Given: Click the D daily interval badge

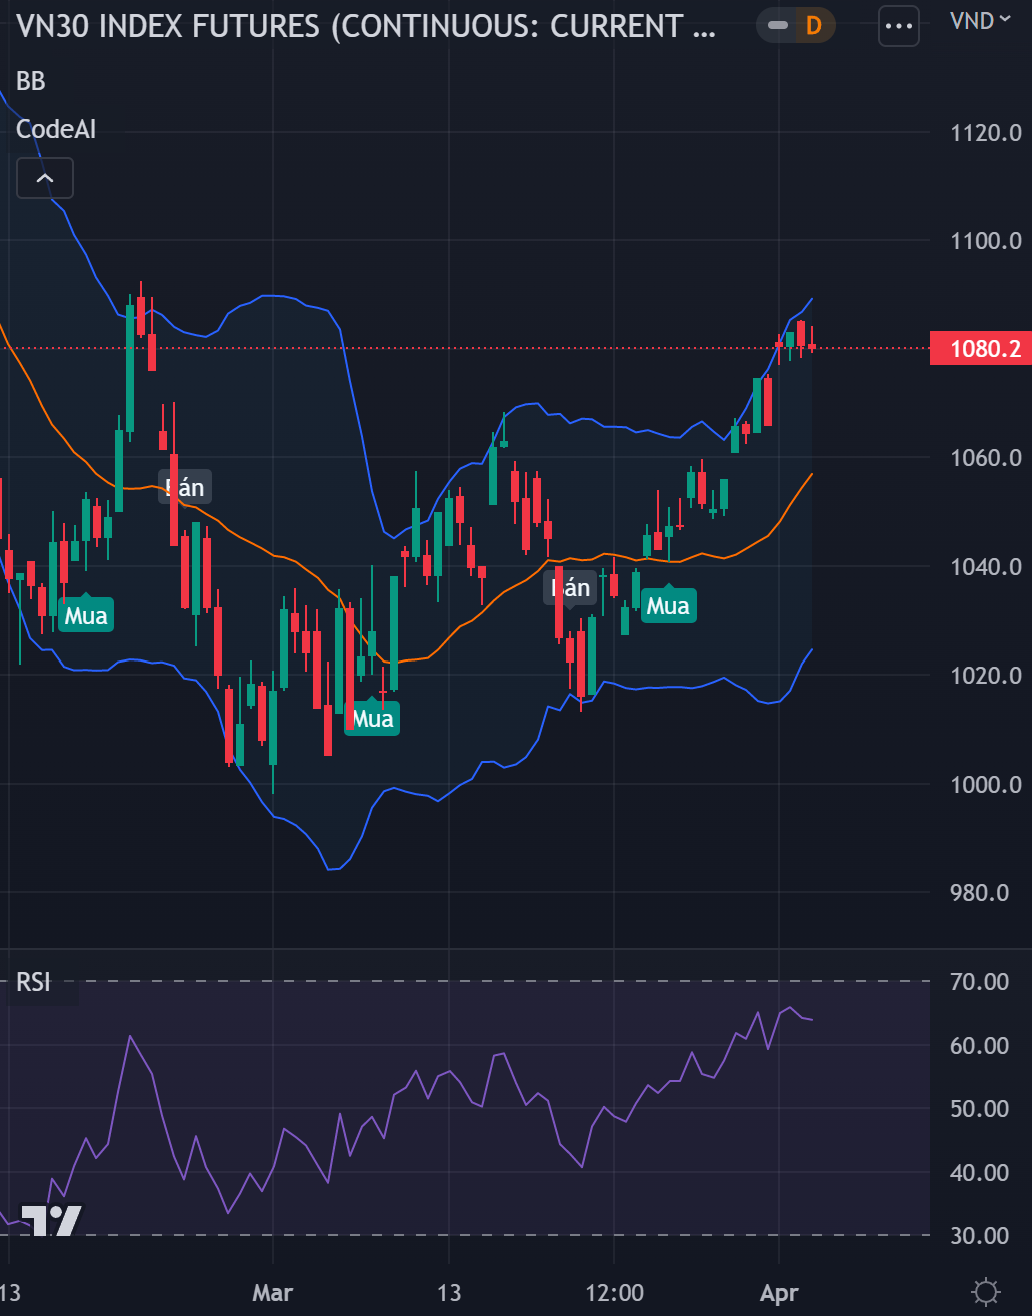Looking at the screenshot, I should 813,26.
